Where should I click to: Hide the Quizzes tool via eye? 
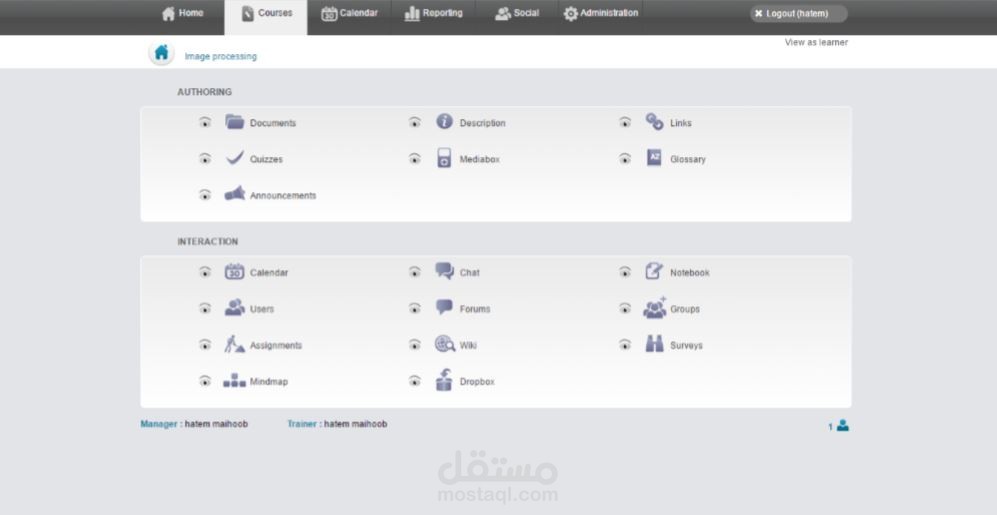tap(205, 158)
